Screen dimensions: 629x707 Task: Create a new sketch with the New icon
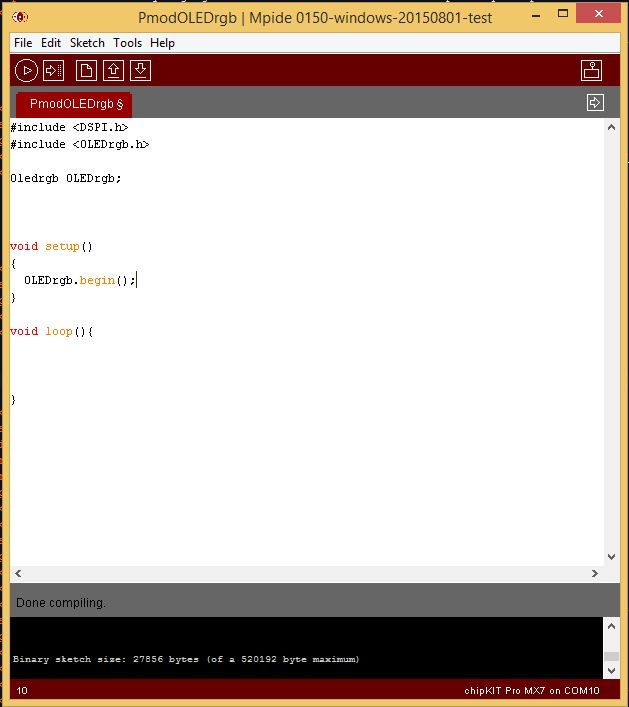[86, 71]
